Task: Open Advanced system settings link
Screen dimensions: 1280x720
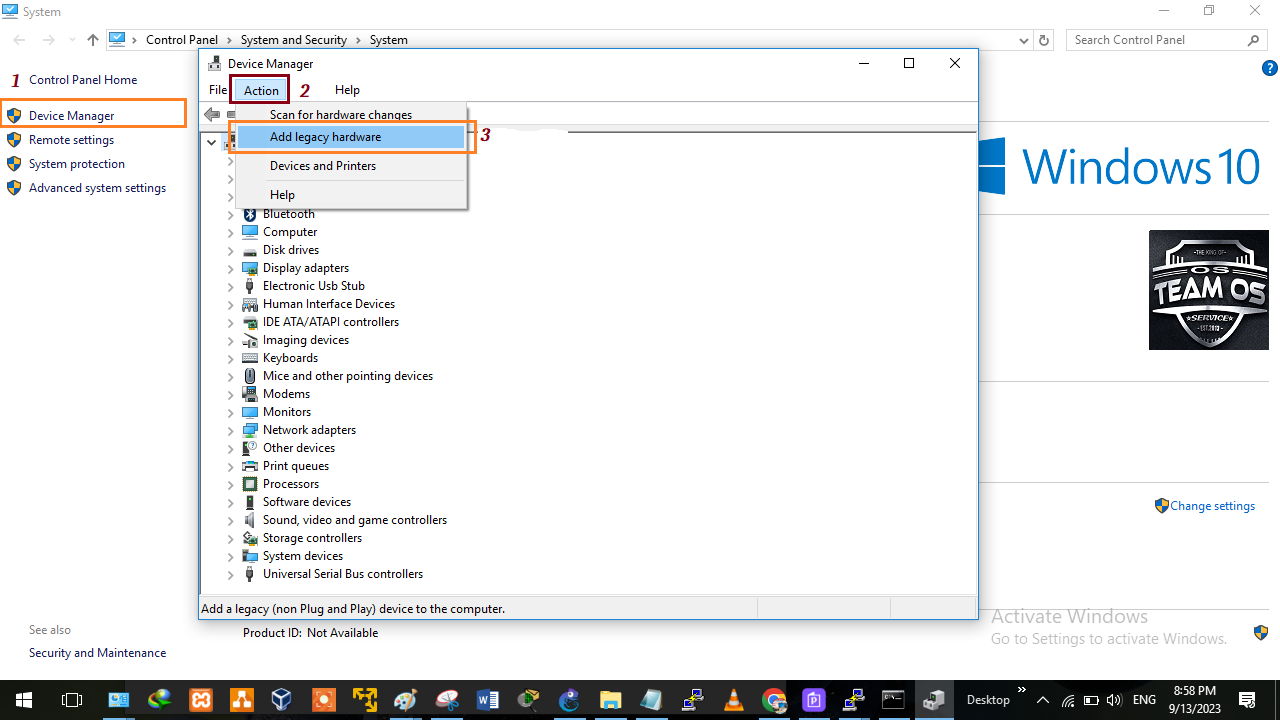Action: (97, 188)
